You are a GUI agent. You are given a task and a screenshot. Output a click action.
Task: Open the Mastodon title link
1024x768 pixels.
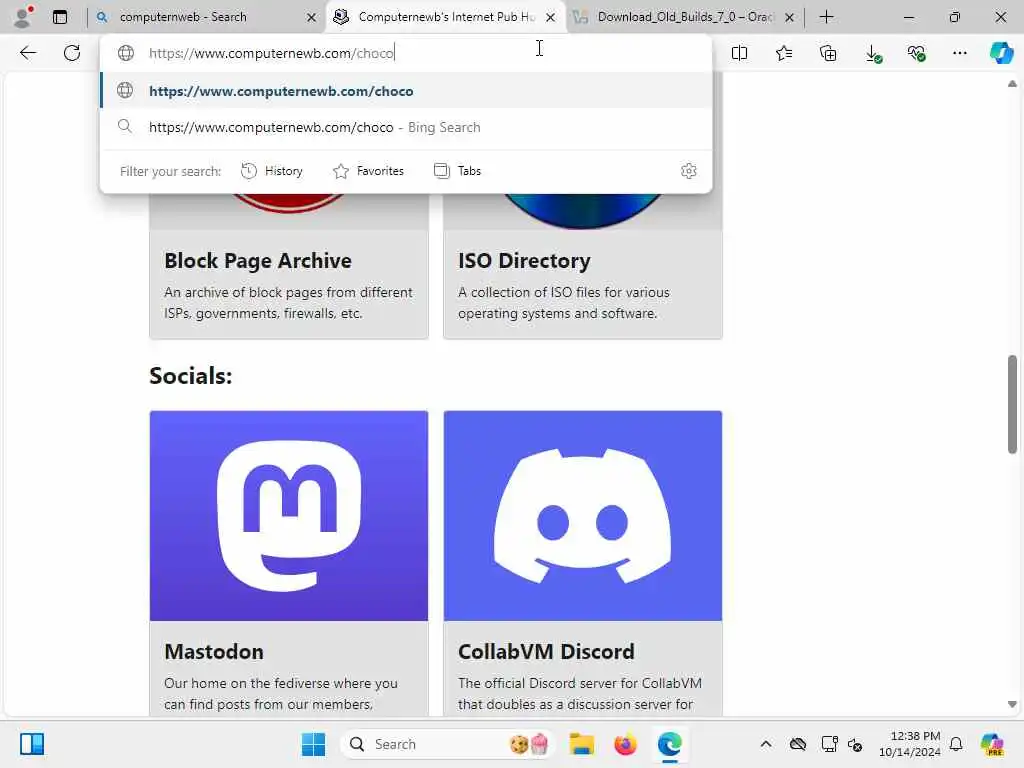[214, 652]
